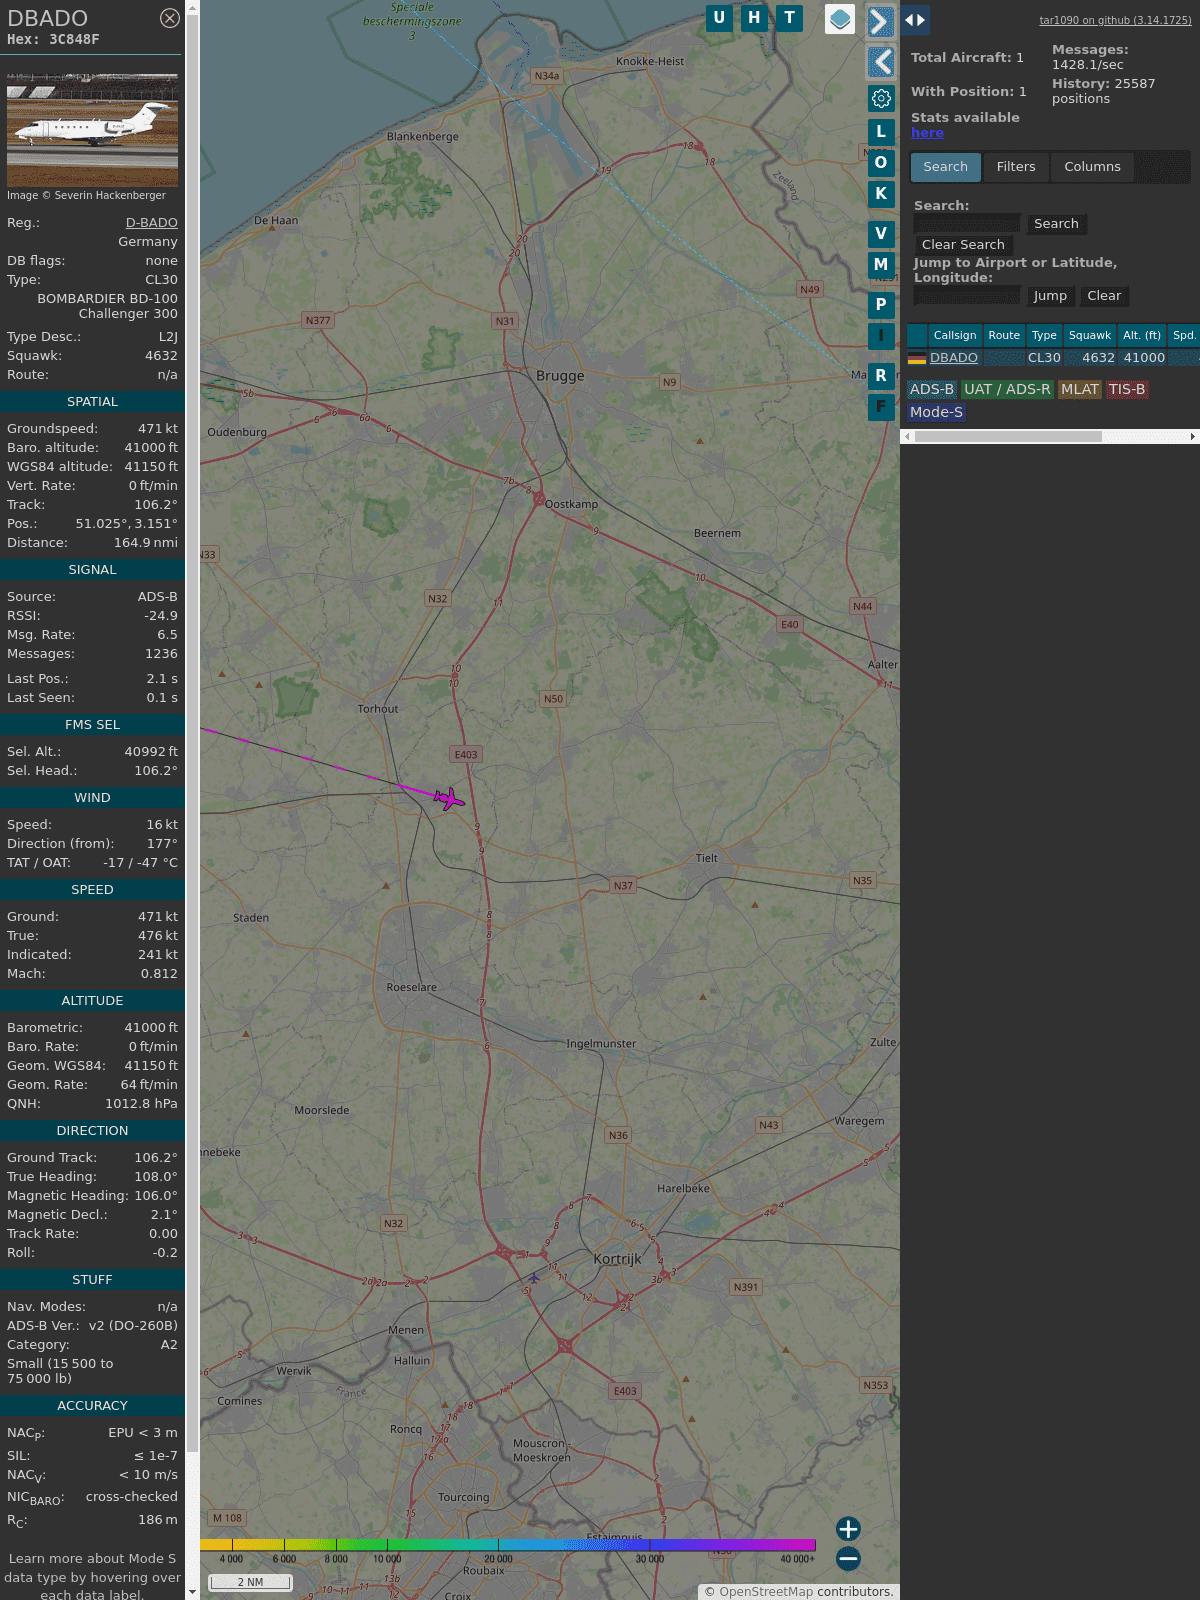The width and height of the screenshot is (1200, 1600).
Task: Click the TIS-B legend label
Action: [1127, 390]
